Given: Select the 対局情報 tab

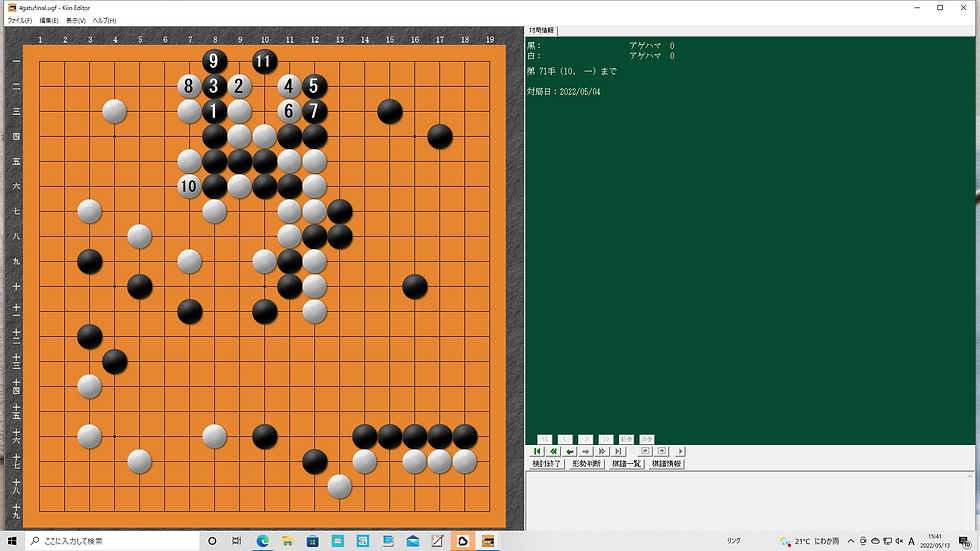Looking at the screenshot, I should click(541, 30).
